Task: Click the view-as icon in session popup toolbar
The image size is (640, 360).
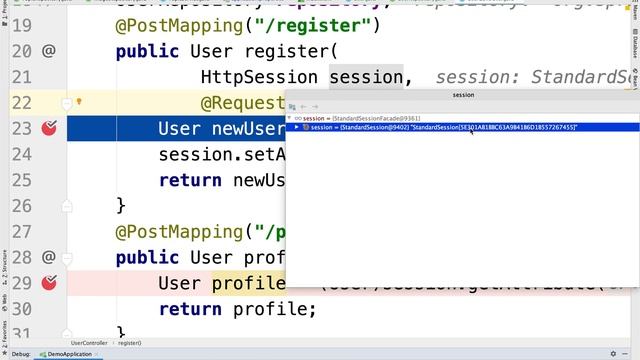Action: point(292,107)
